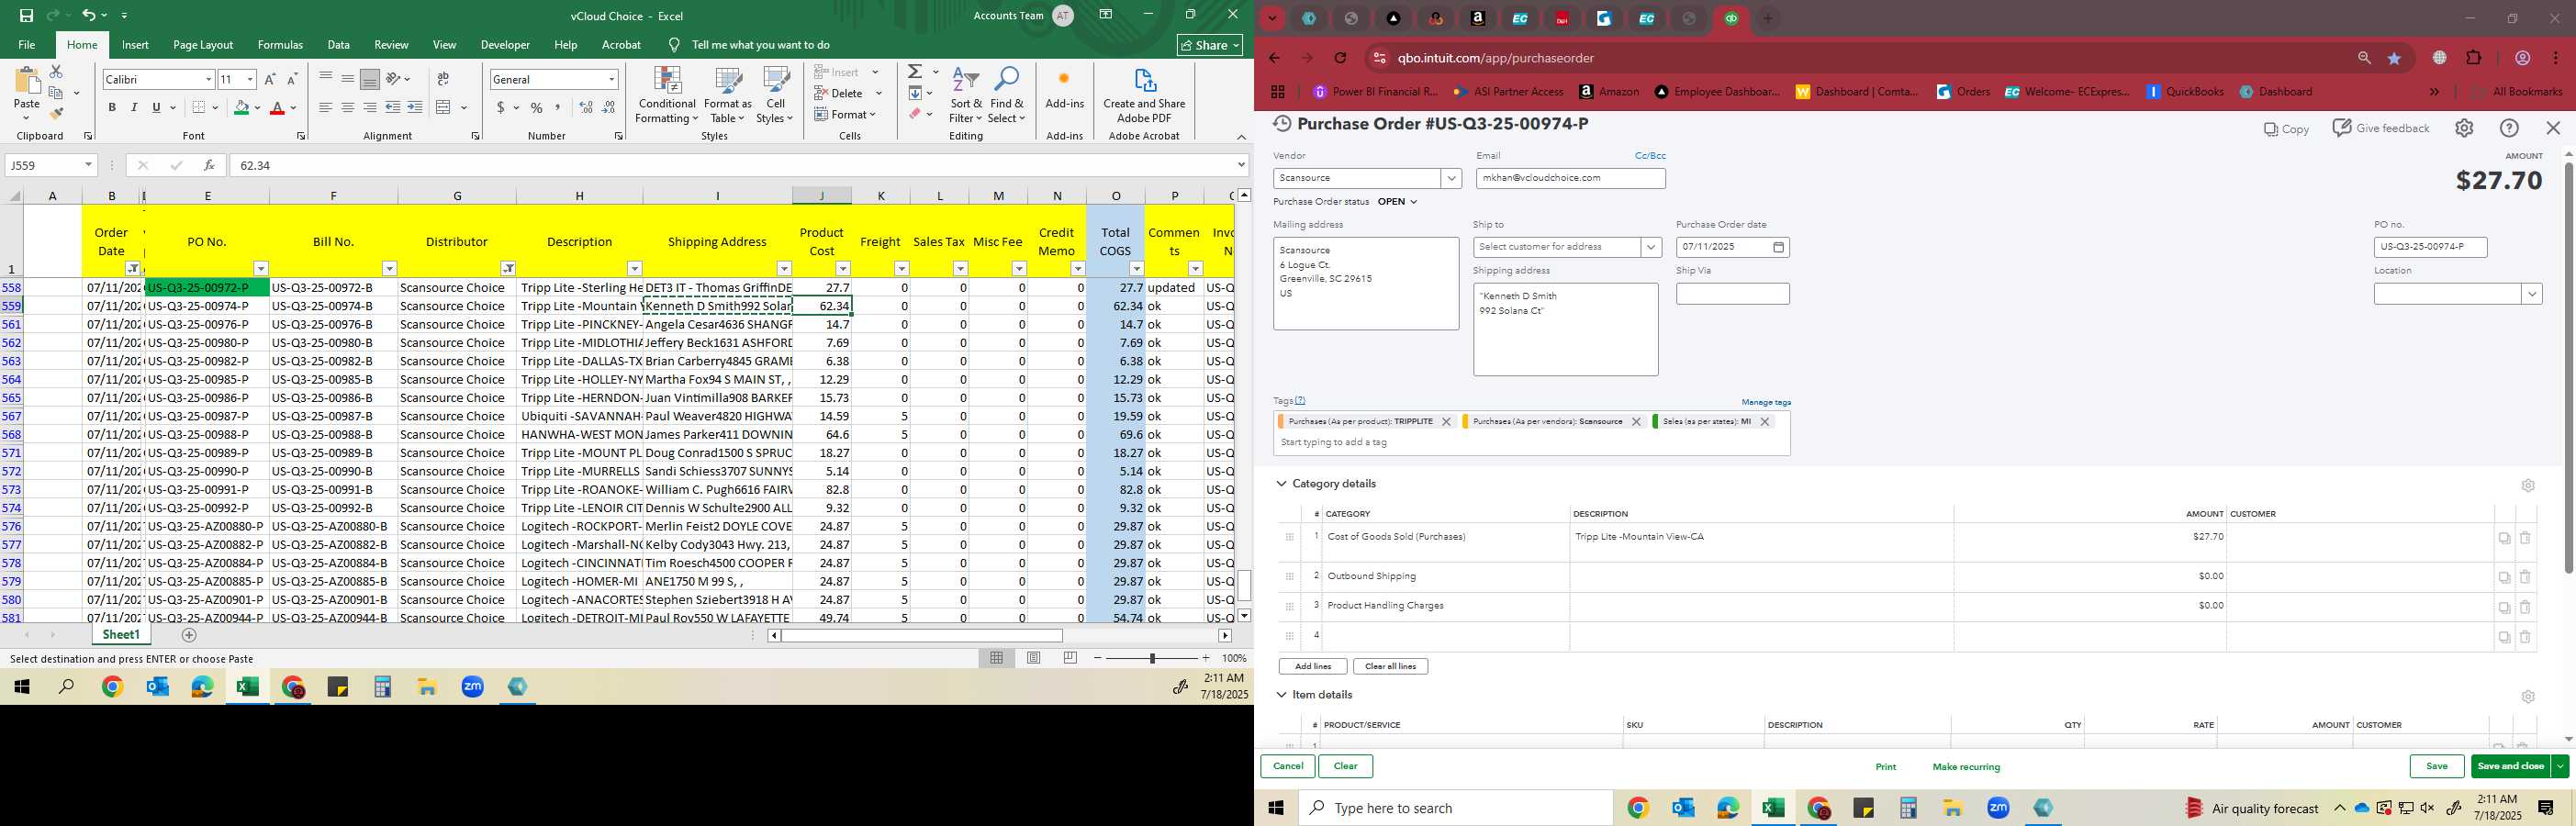Open the Excel File menu
Screen dimensions: 2576x826
(27, 45)
